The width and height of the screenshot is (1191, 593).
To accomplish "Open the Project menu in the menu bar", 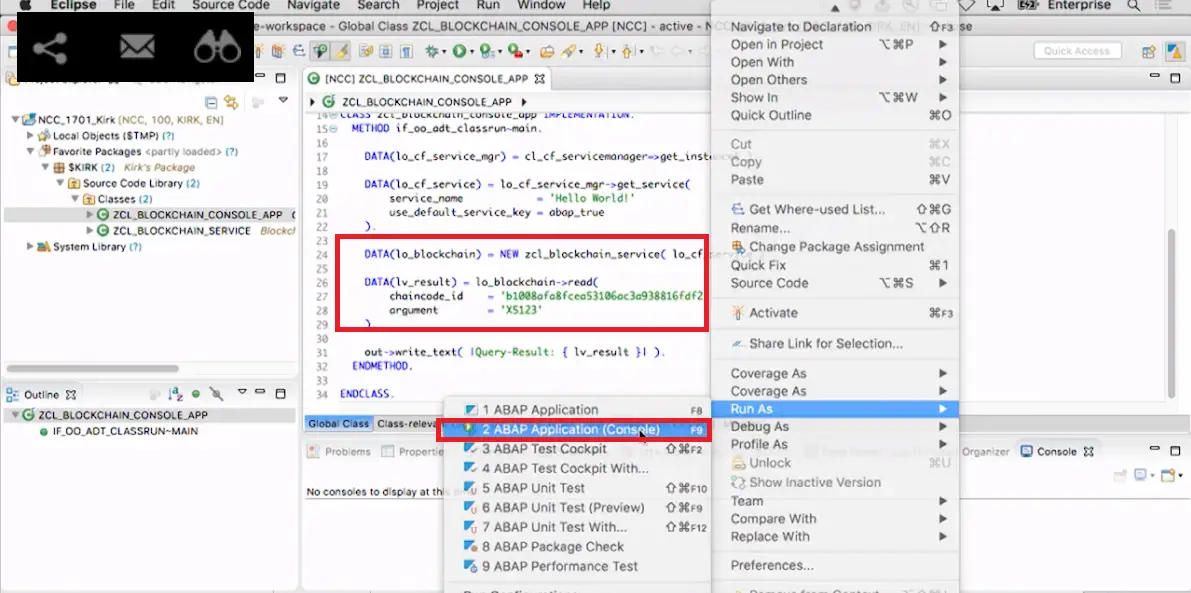I will pyautogui.click(x=437, y=5).
